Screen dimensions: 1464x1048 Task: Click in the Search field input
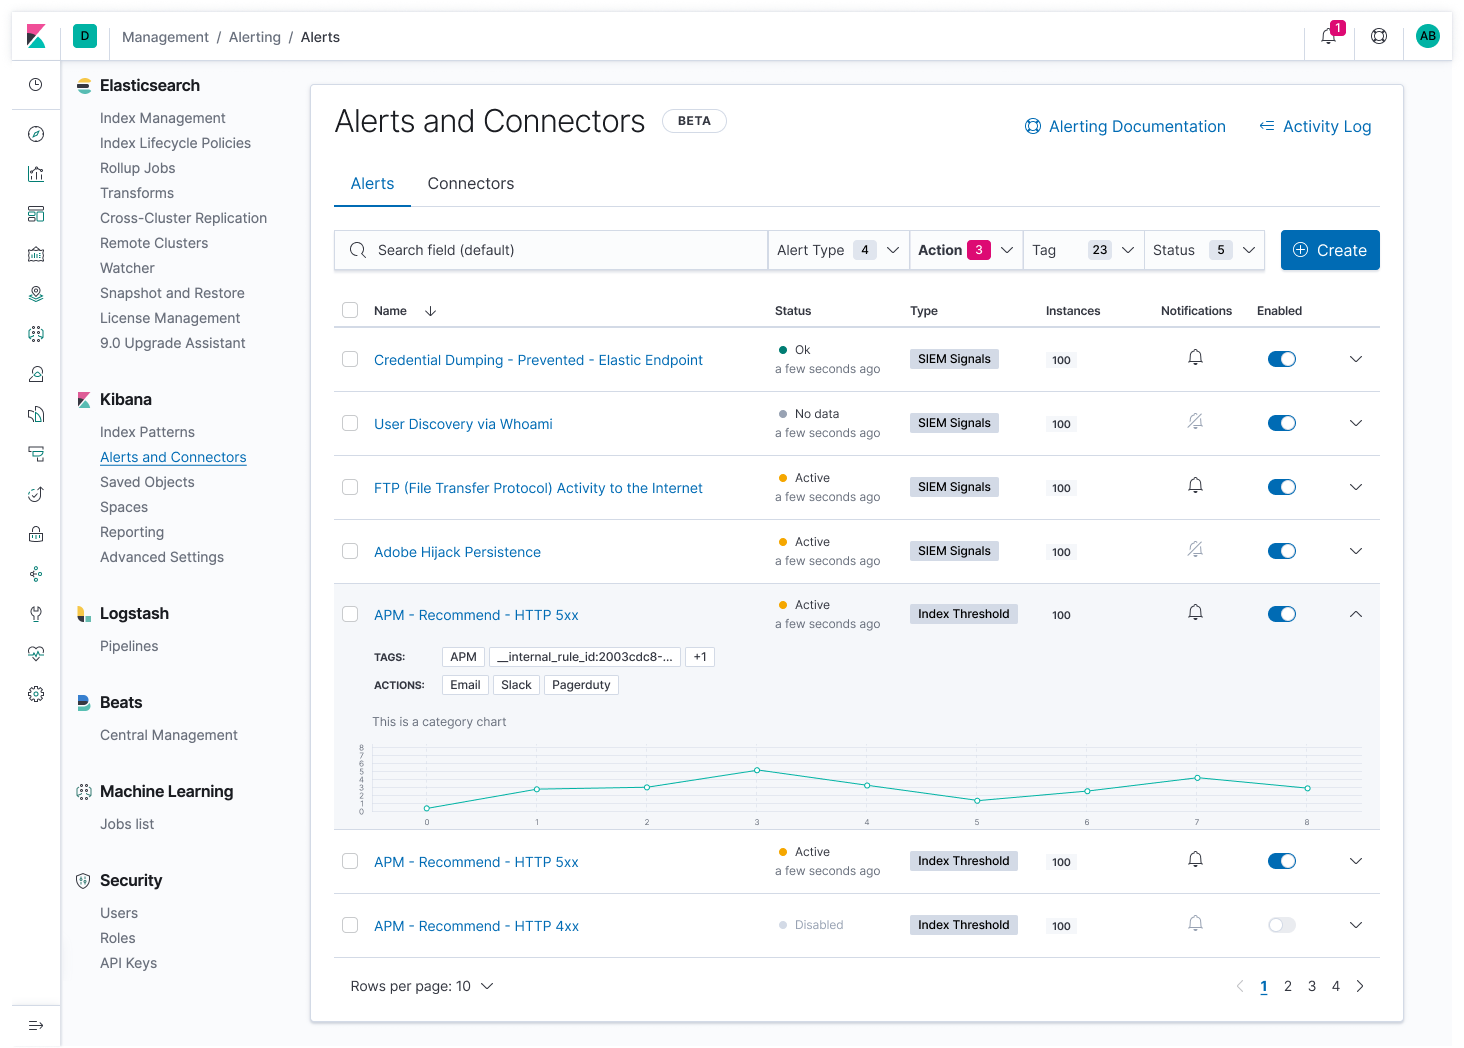[x=551, y=250]
